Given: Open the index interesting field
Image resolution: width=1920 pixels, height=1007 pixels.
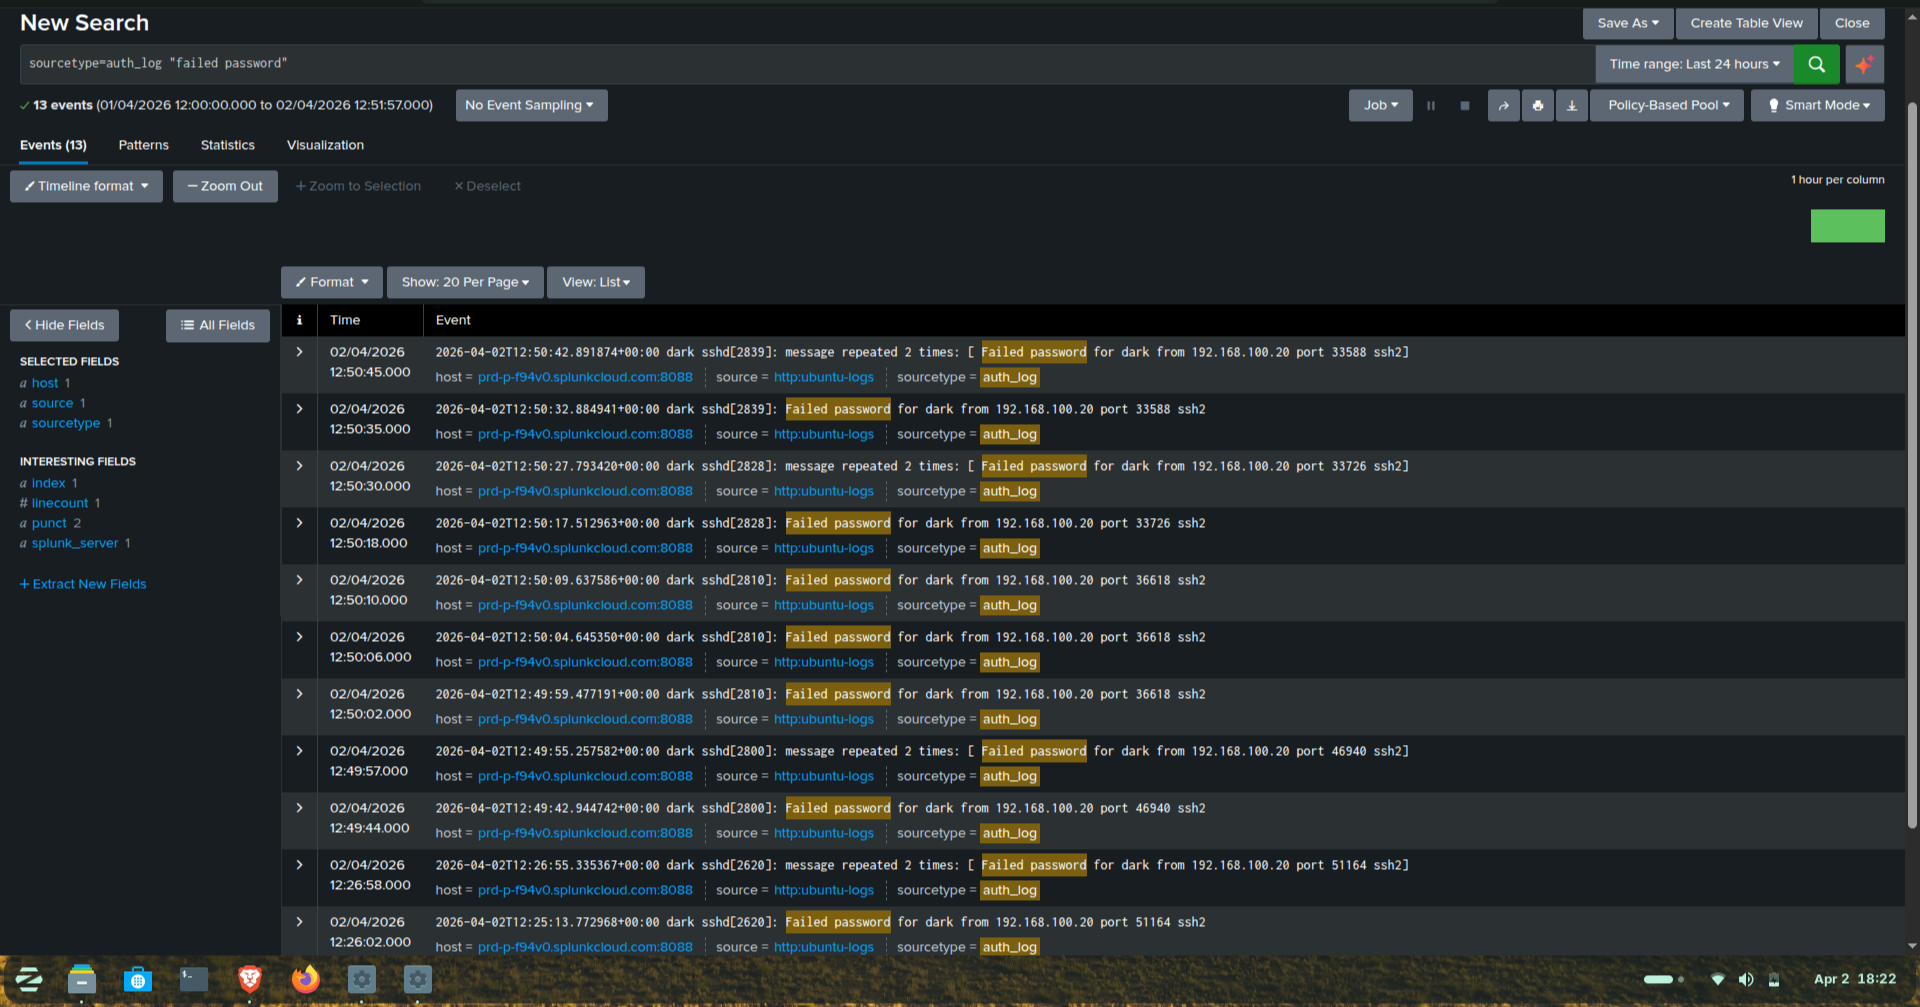Looking at the screenshot, I should point(48,483).
